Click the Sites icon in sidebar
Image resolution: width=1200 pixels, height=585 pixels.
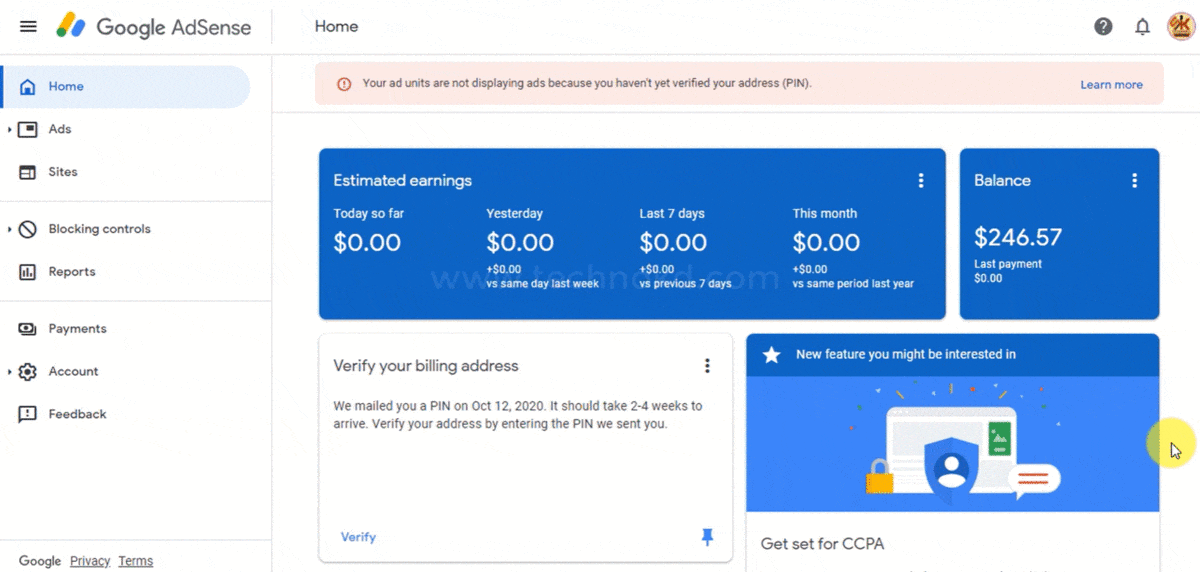point(28,172)
